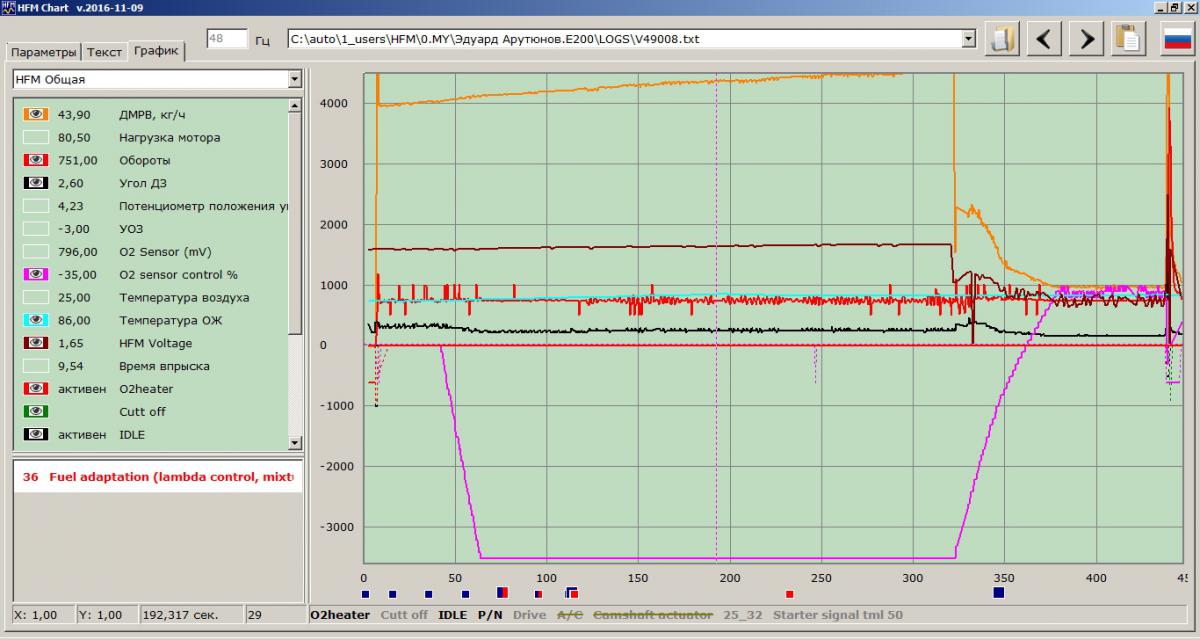1200x640 pixels.
Task: Click the Camshaft actuator status flag
Action: coord(653,615)
